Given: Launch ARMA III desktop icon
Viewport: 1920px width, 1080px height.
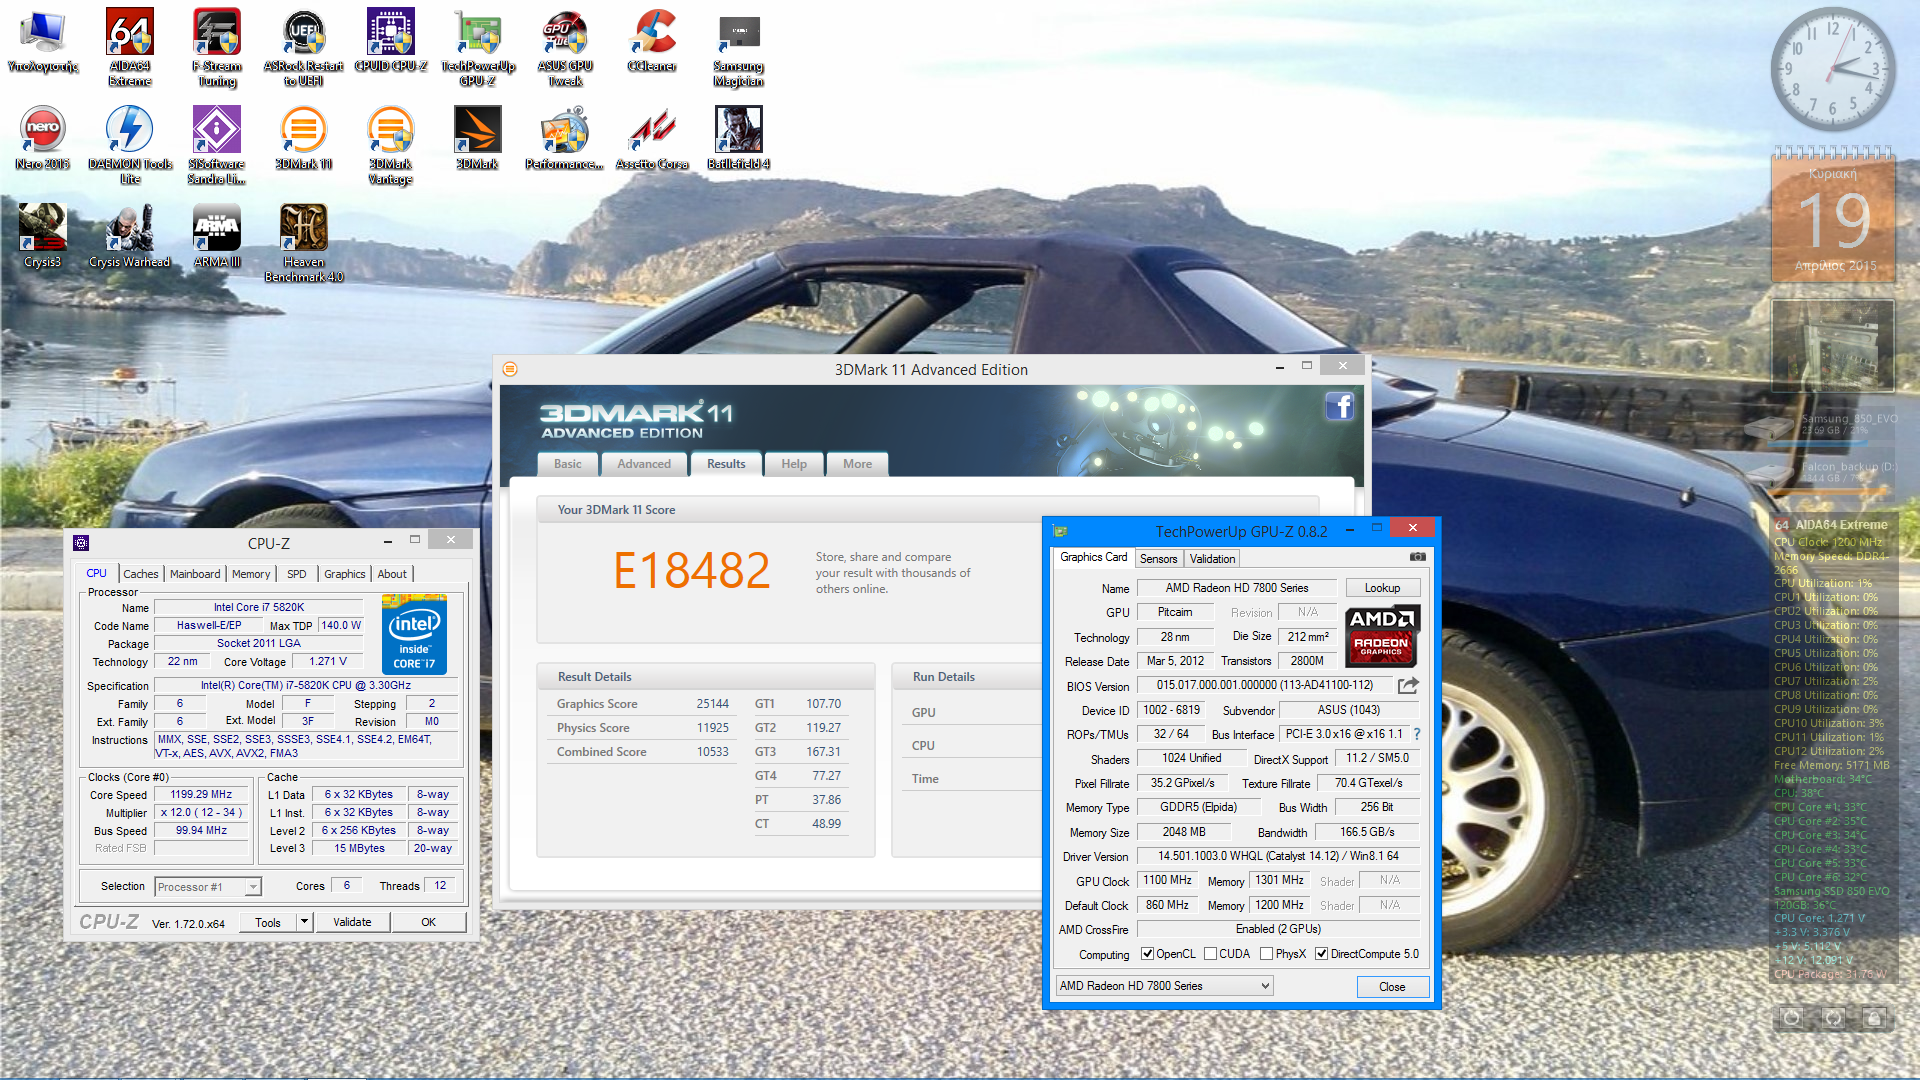Looking at the screenshot, I should pyautogui.click(x=217, y=236).
